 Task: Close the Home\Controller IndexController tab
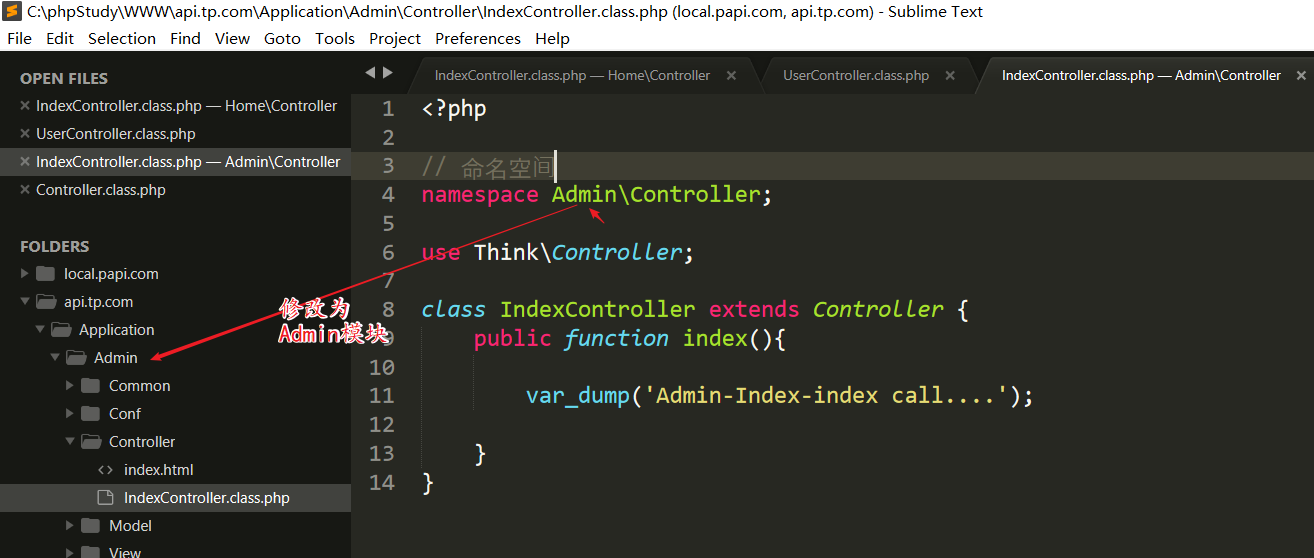(x=731, y=76)
